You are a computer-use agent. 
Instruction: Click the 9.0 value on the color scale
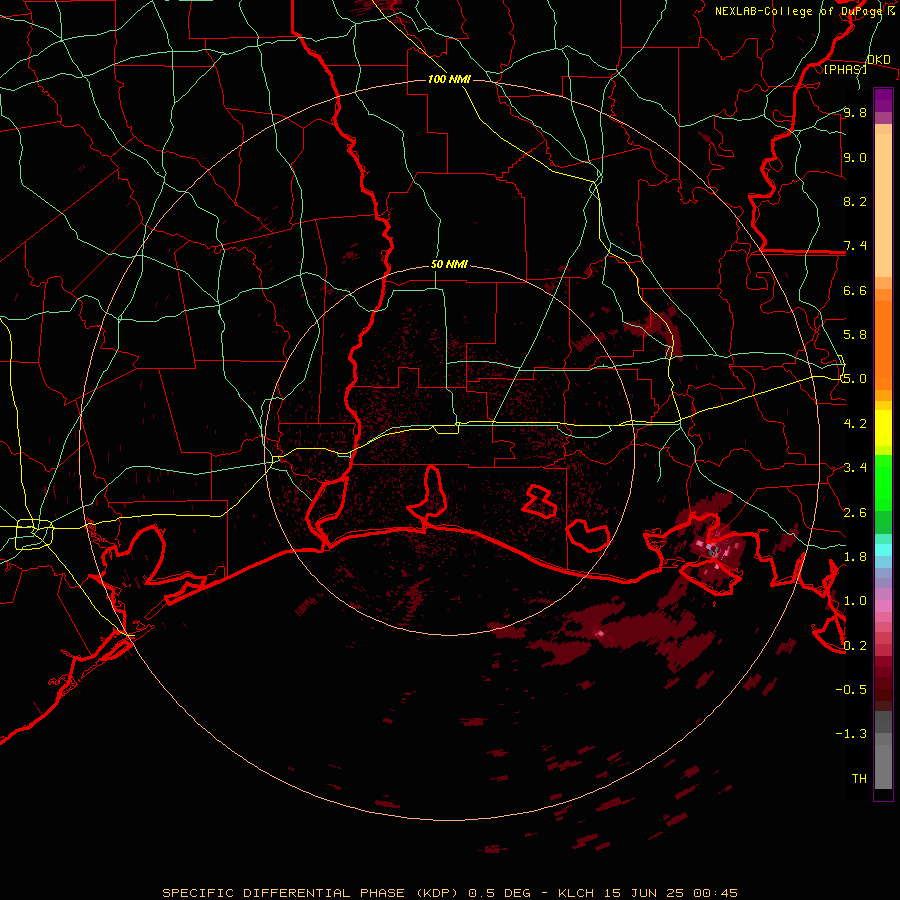tap(855, 157)
